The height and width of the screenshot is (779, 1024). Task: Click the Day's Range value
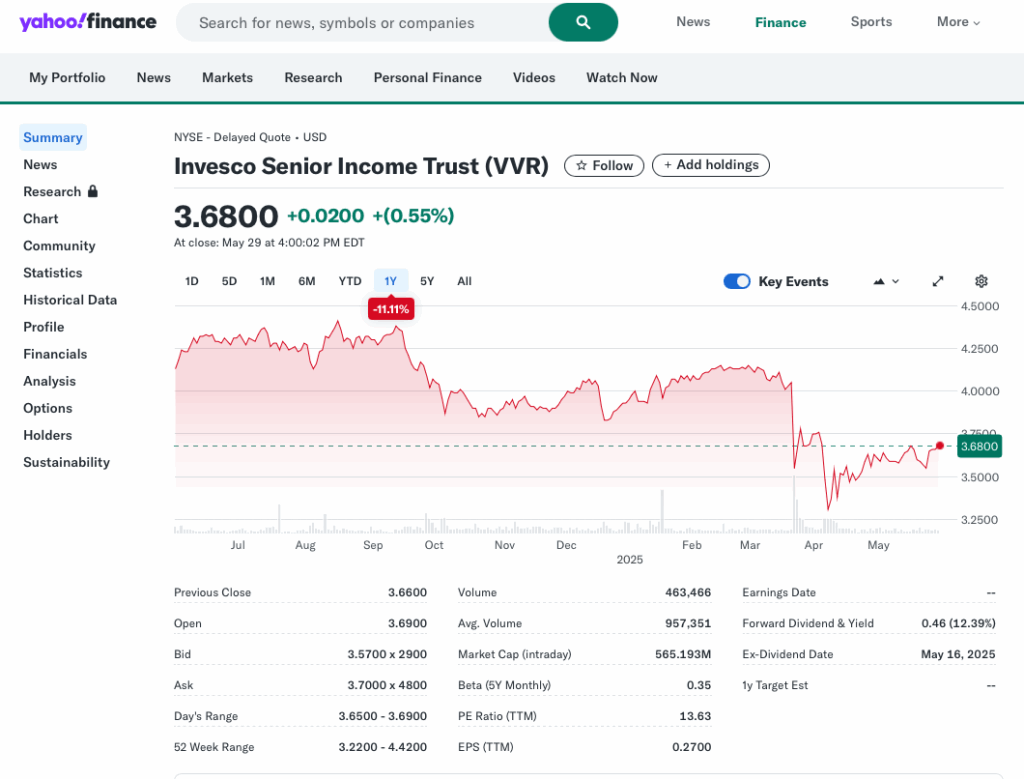coord(383,716)
